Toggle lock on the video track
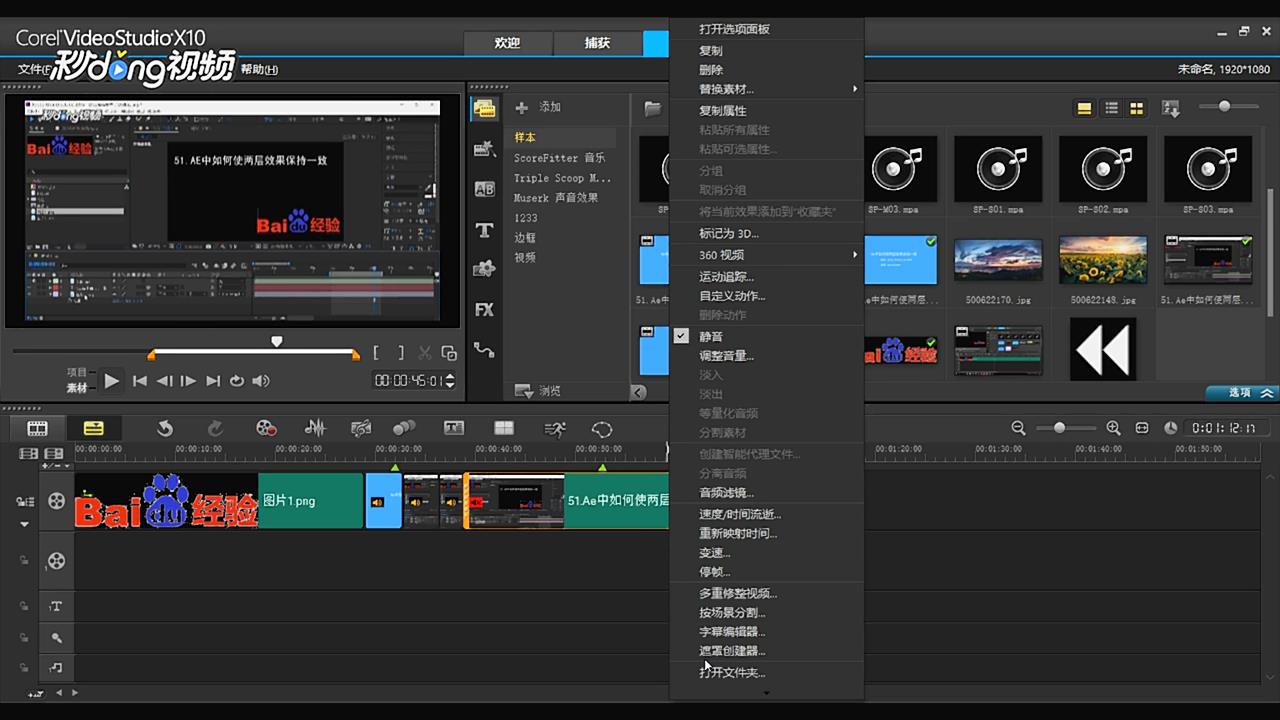Image resolution: width=1280 pixels, height=720 pixels. point(22,501)
